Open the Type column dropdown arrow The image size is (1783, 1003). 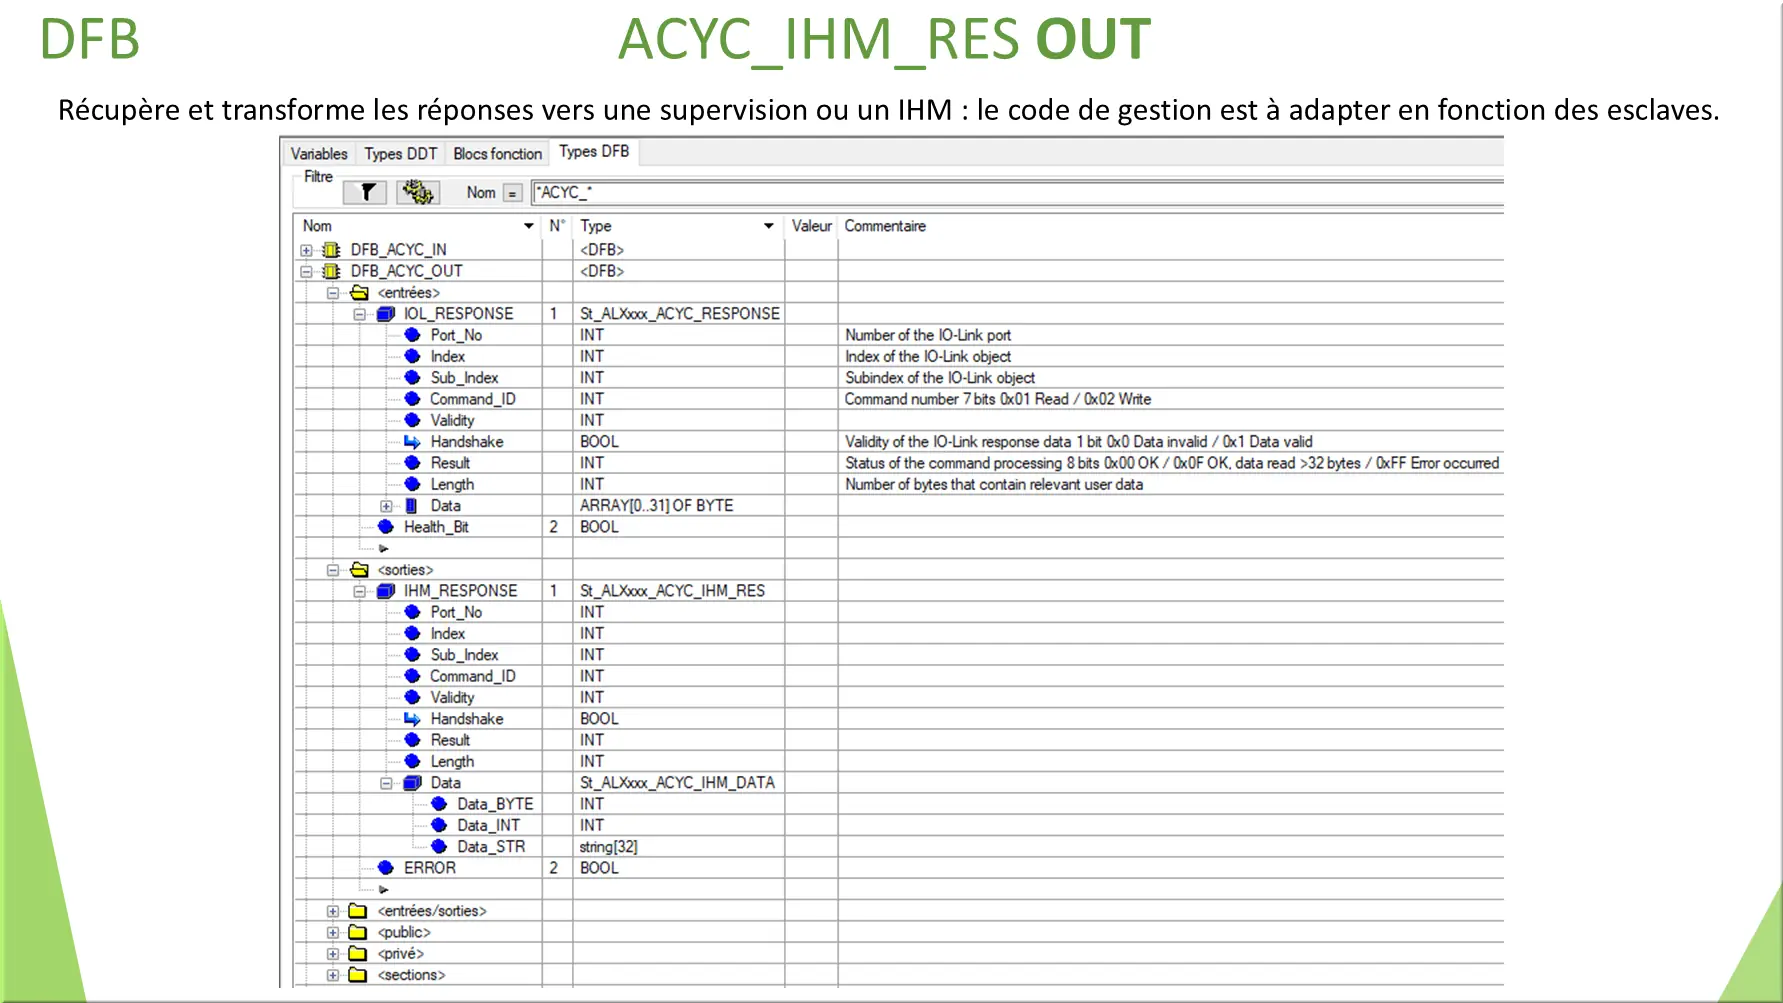(x=769, y=226)
